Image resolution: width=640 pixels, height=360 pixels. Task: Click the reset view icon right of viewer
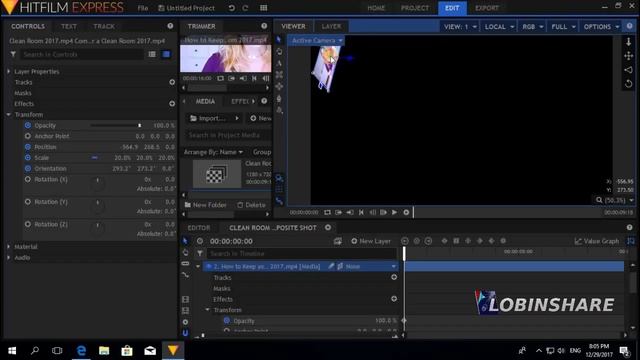[x=629, y=84]
